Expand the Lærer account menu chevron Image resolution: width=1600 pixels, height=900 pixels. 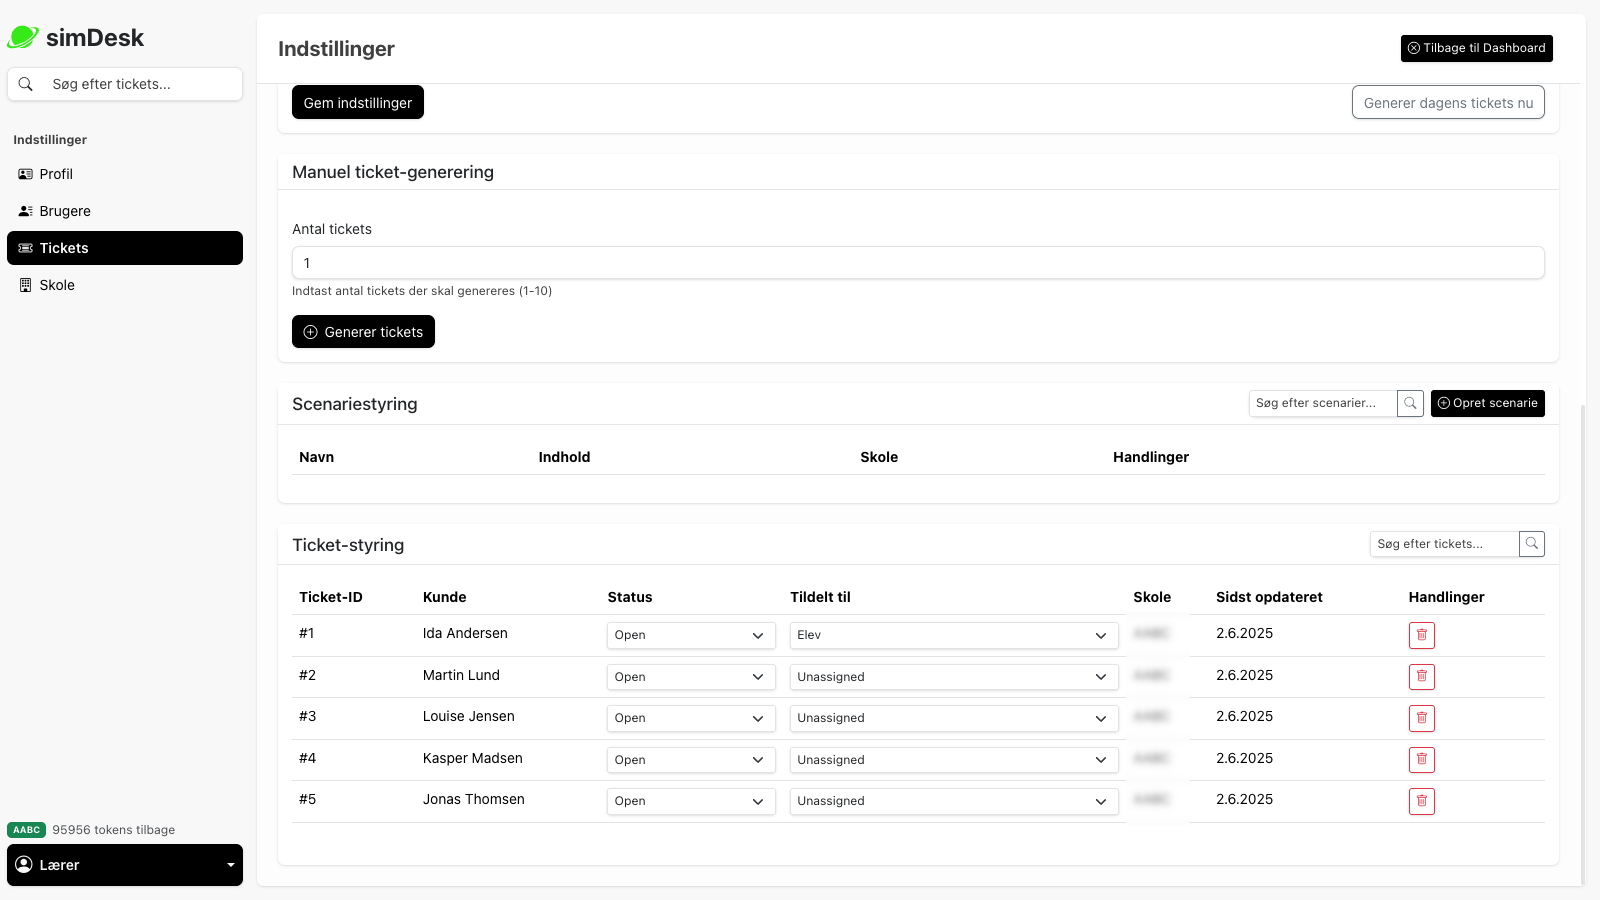click(231, 864)
